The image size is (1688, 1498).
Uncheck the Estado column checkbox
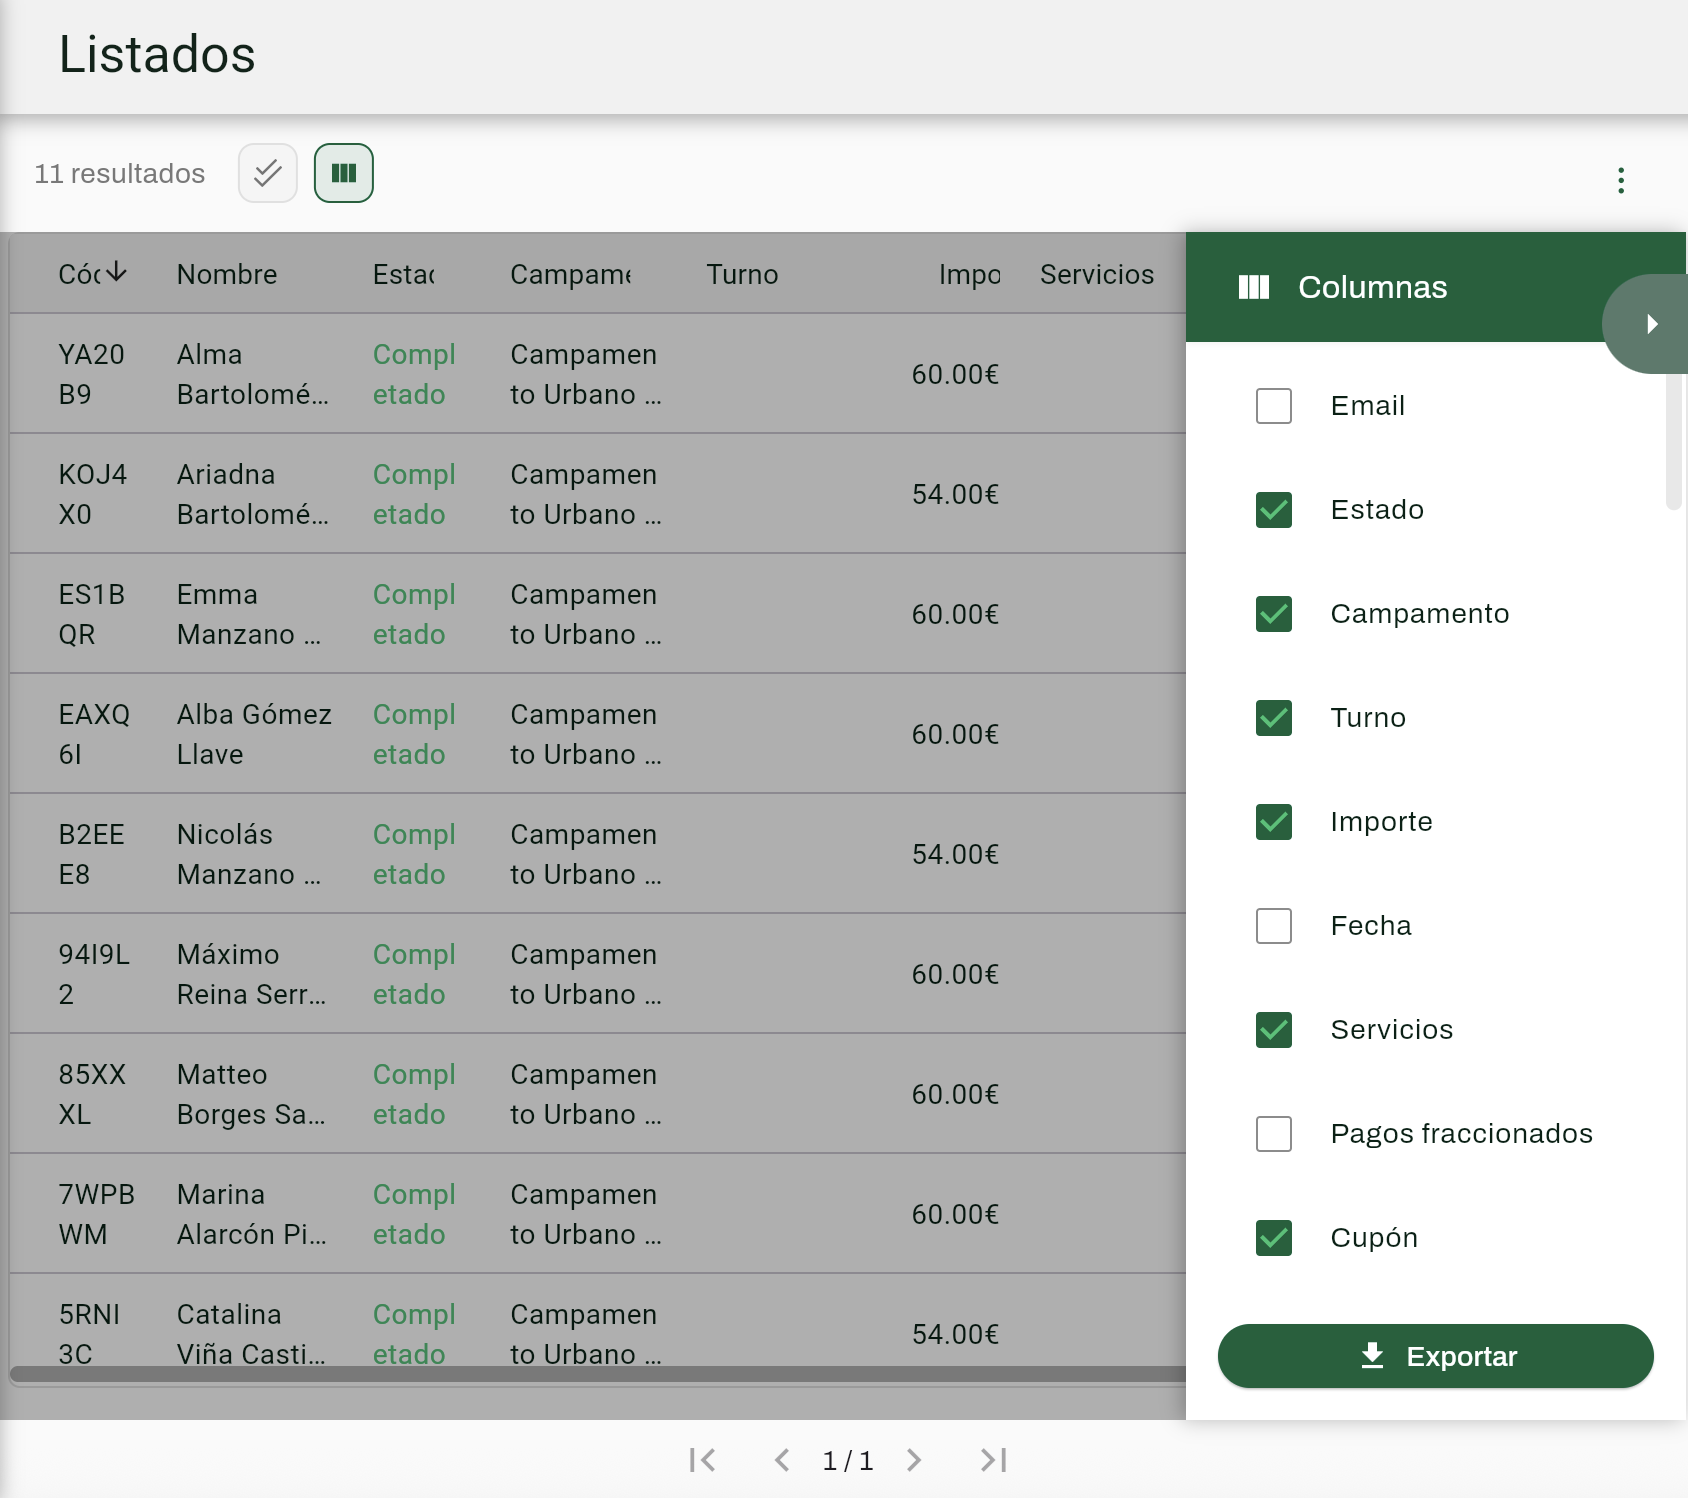coord(1273,510)
